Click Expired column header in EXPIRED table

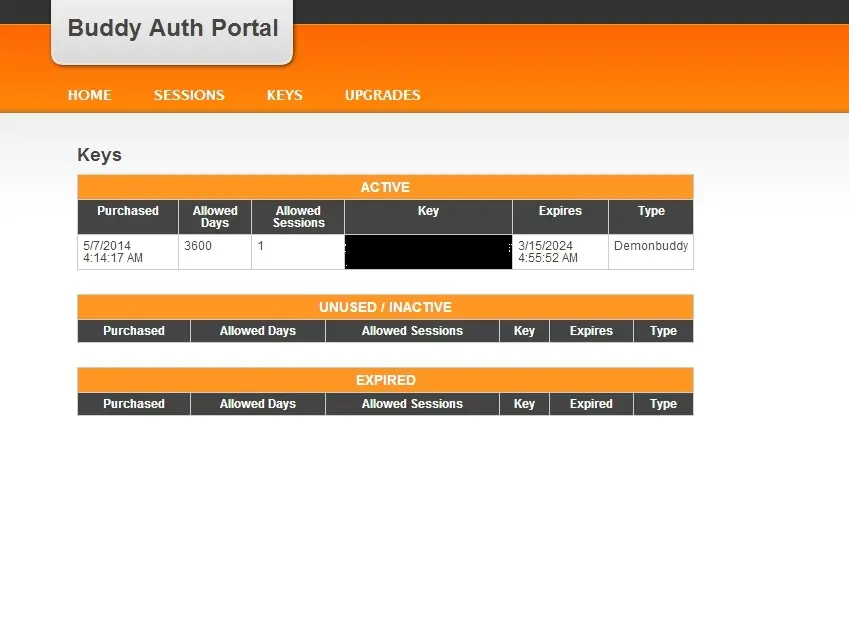click(x=591, y=404)
